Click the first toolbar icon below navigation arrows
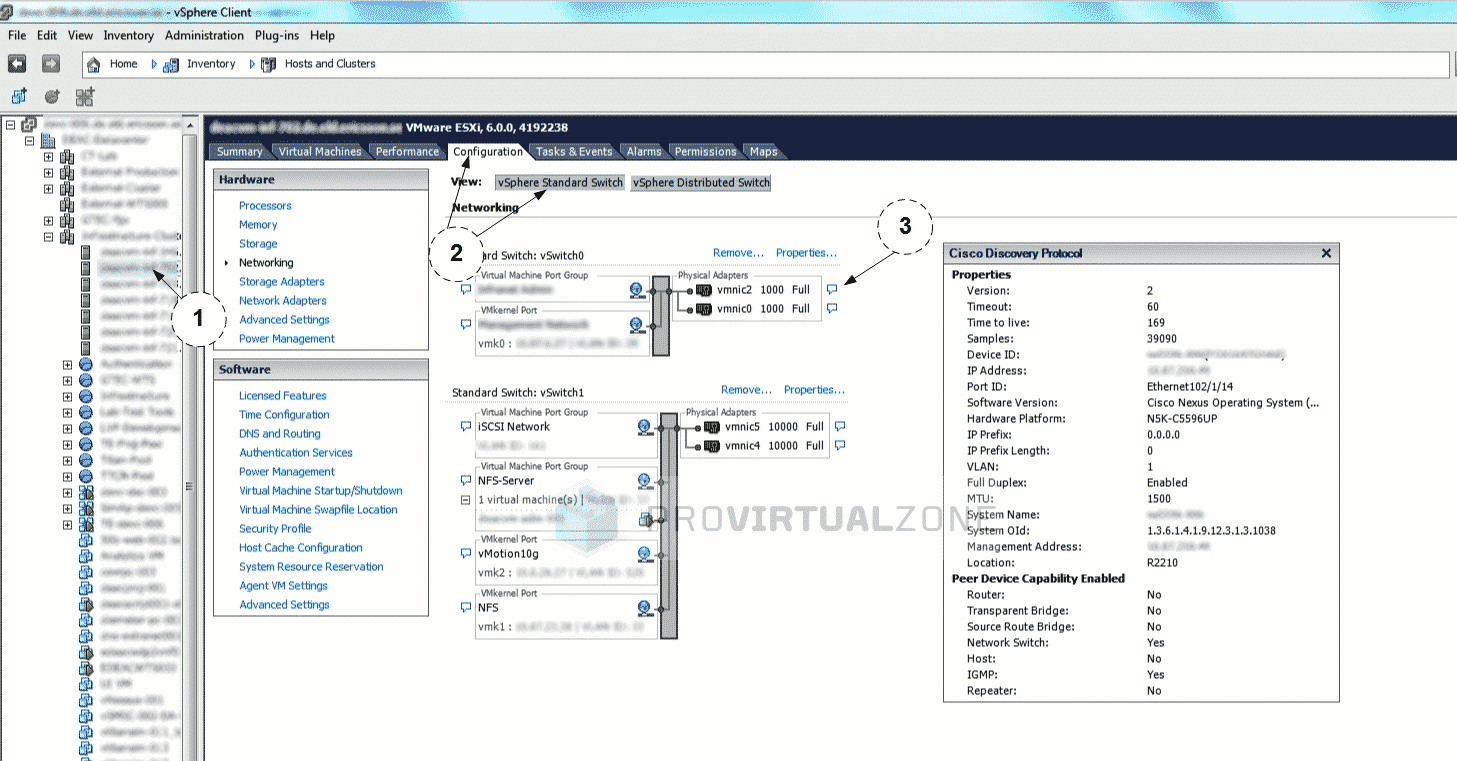 point(19,97)
